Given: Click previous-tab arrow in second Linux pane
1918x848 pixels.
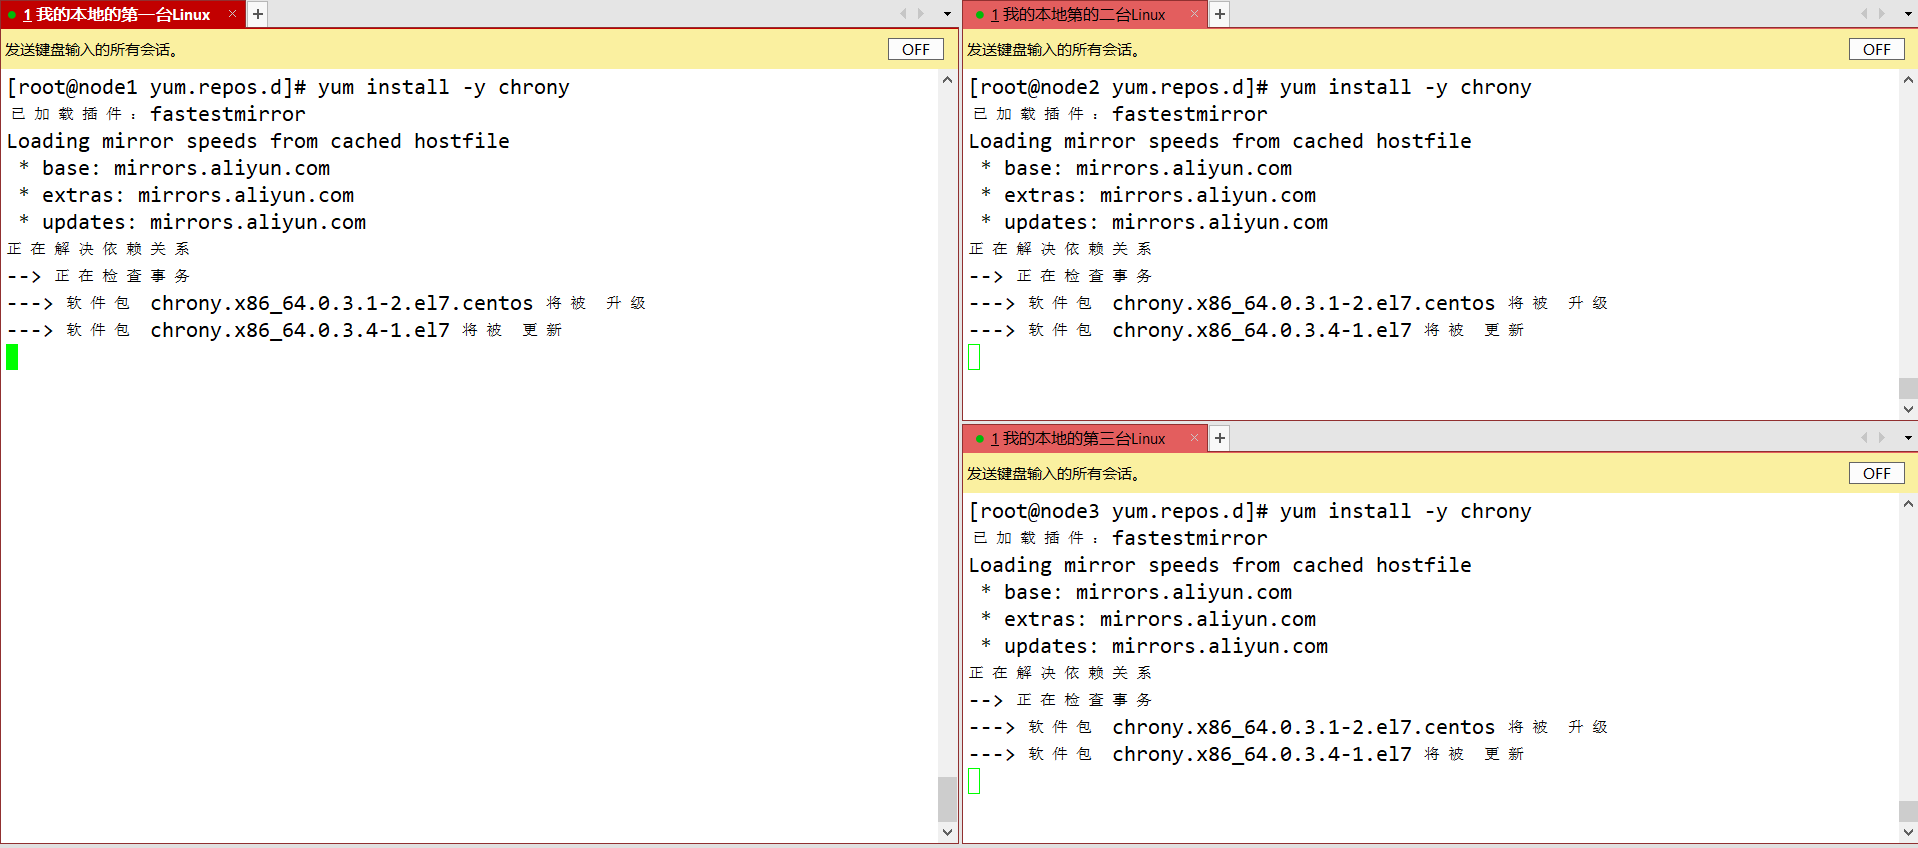Looking at the screenshot, I should 1864,14.
